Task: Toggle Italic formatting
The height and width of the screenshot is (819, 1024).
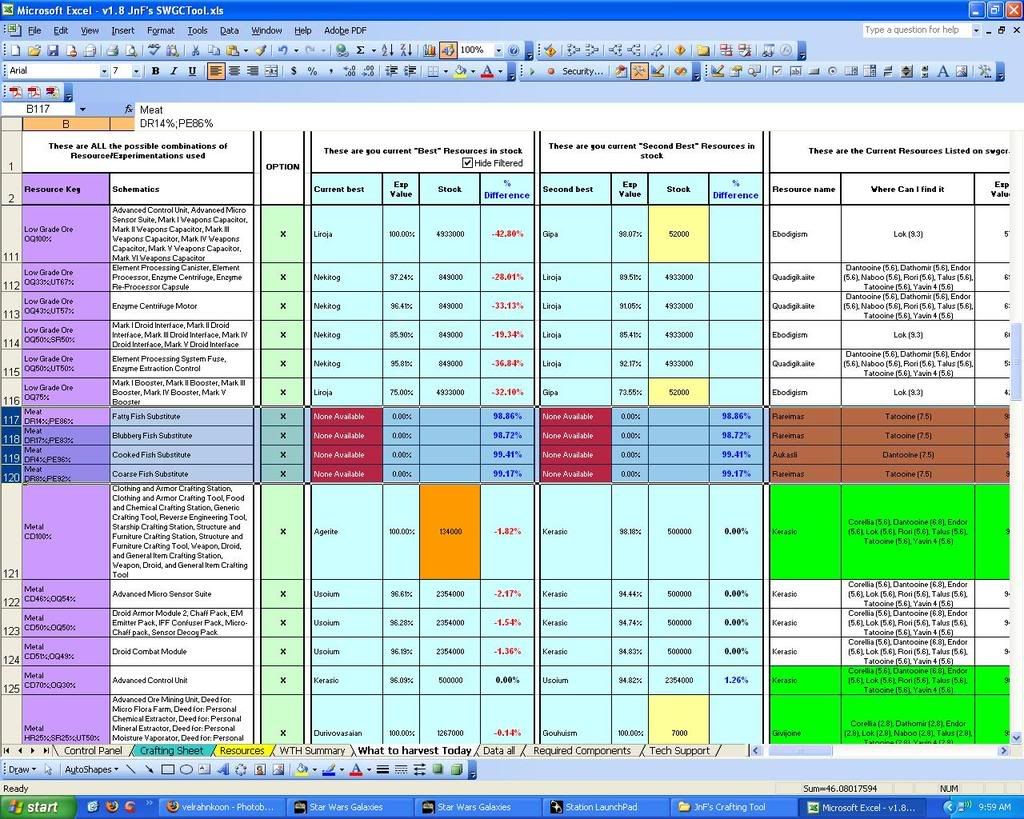Action: coord(174,71)
